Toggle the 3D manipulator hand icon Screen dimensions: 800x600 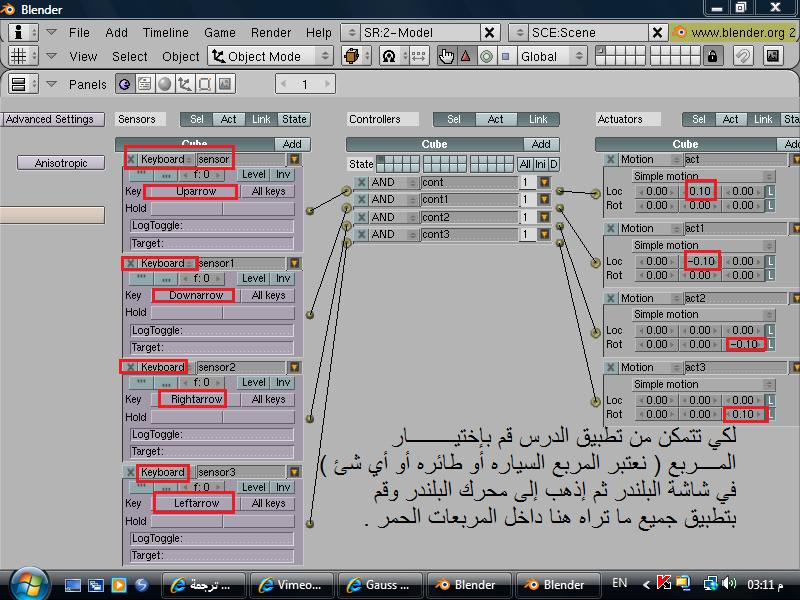pos(446,56)
